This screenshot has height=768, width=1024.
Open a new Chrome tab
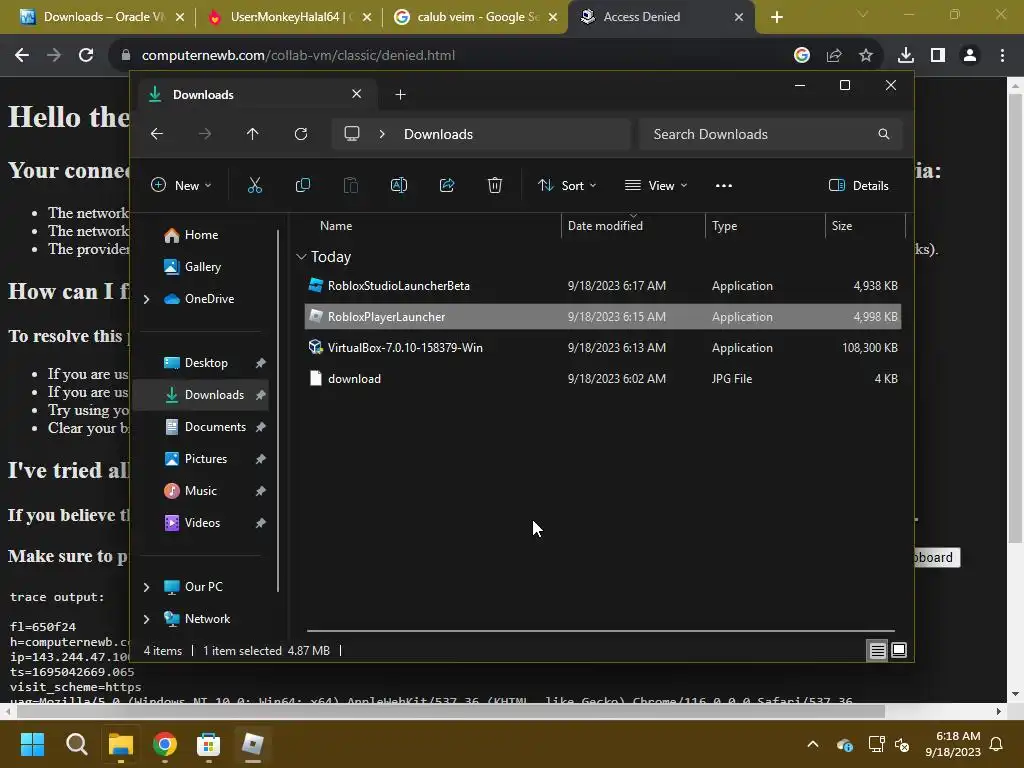pos(776,17)
